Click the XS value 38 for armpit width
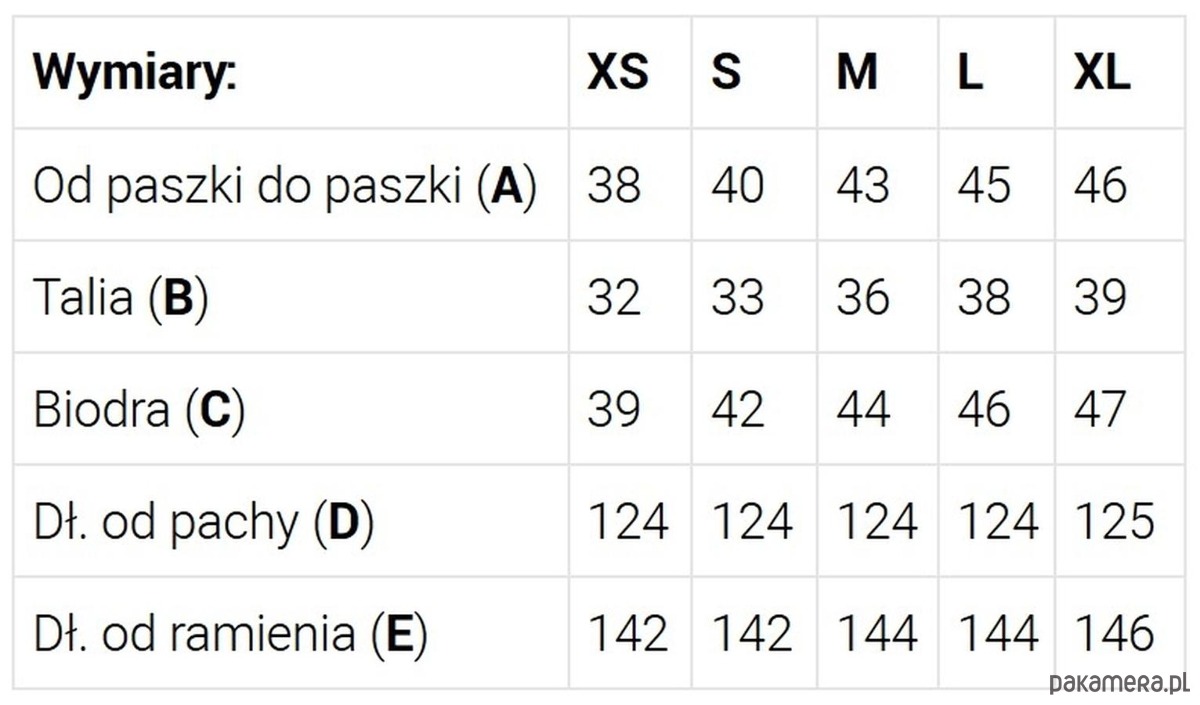 (x=614, y=186)
